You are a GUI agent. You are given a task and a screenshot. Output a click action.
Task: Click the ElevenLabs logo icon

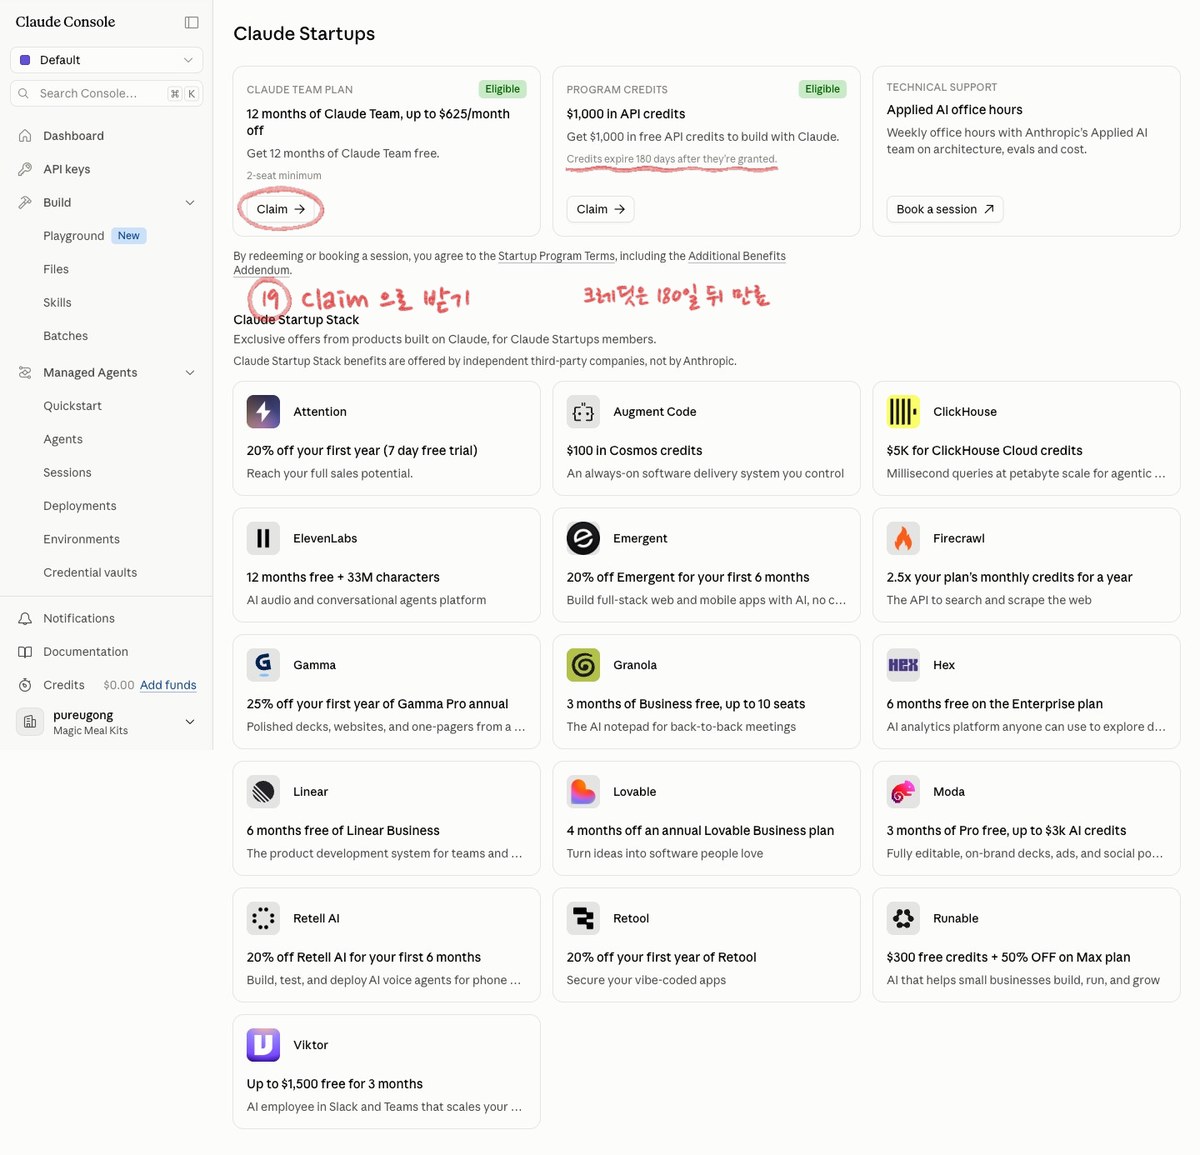(263, 538)
